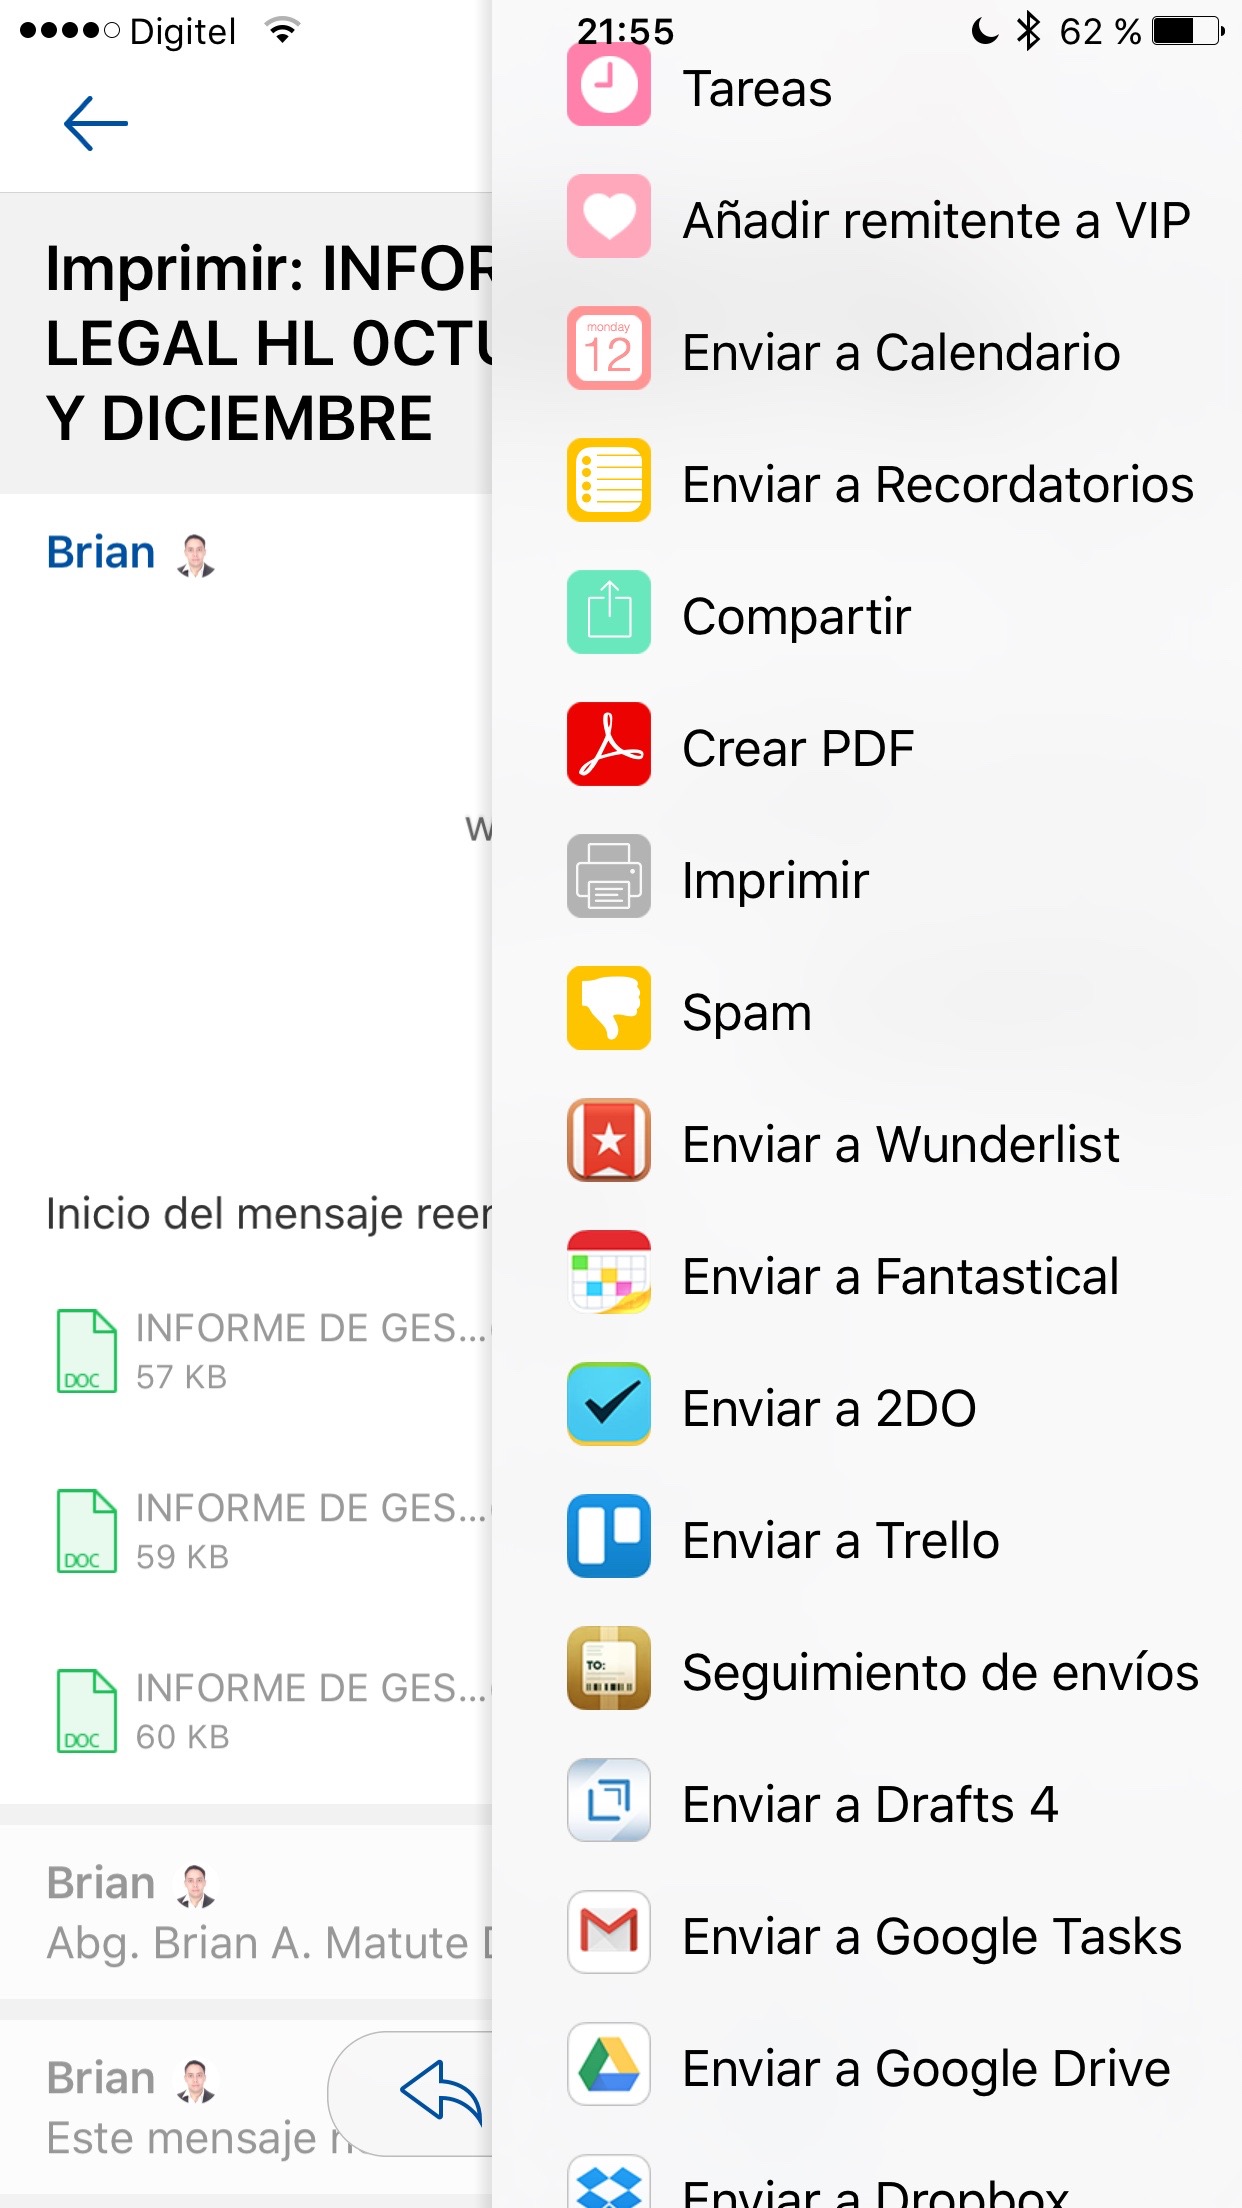
Task: Tap the red Crear PDF icon
Action: pos(608,744)
